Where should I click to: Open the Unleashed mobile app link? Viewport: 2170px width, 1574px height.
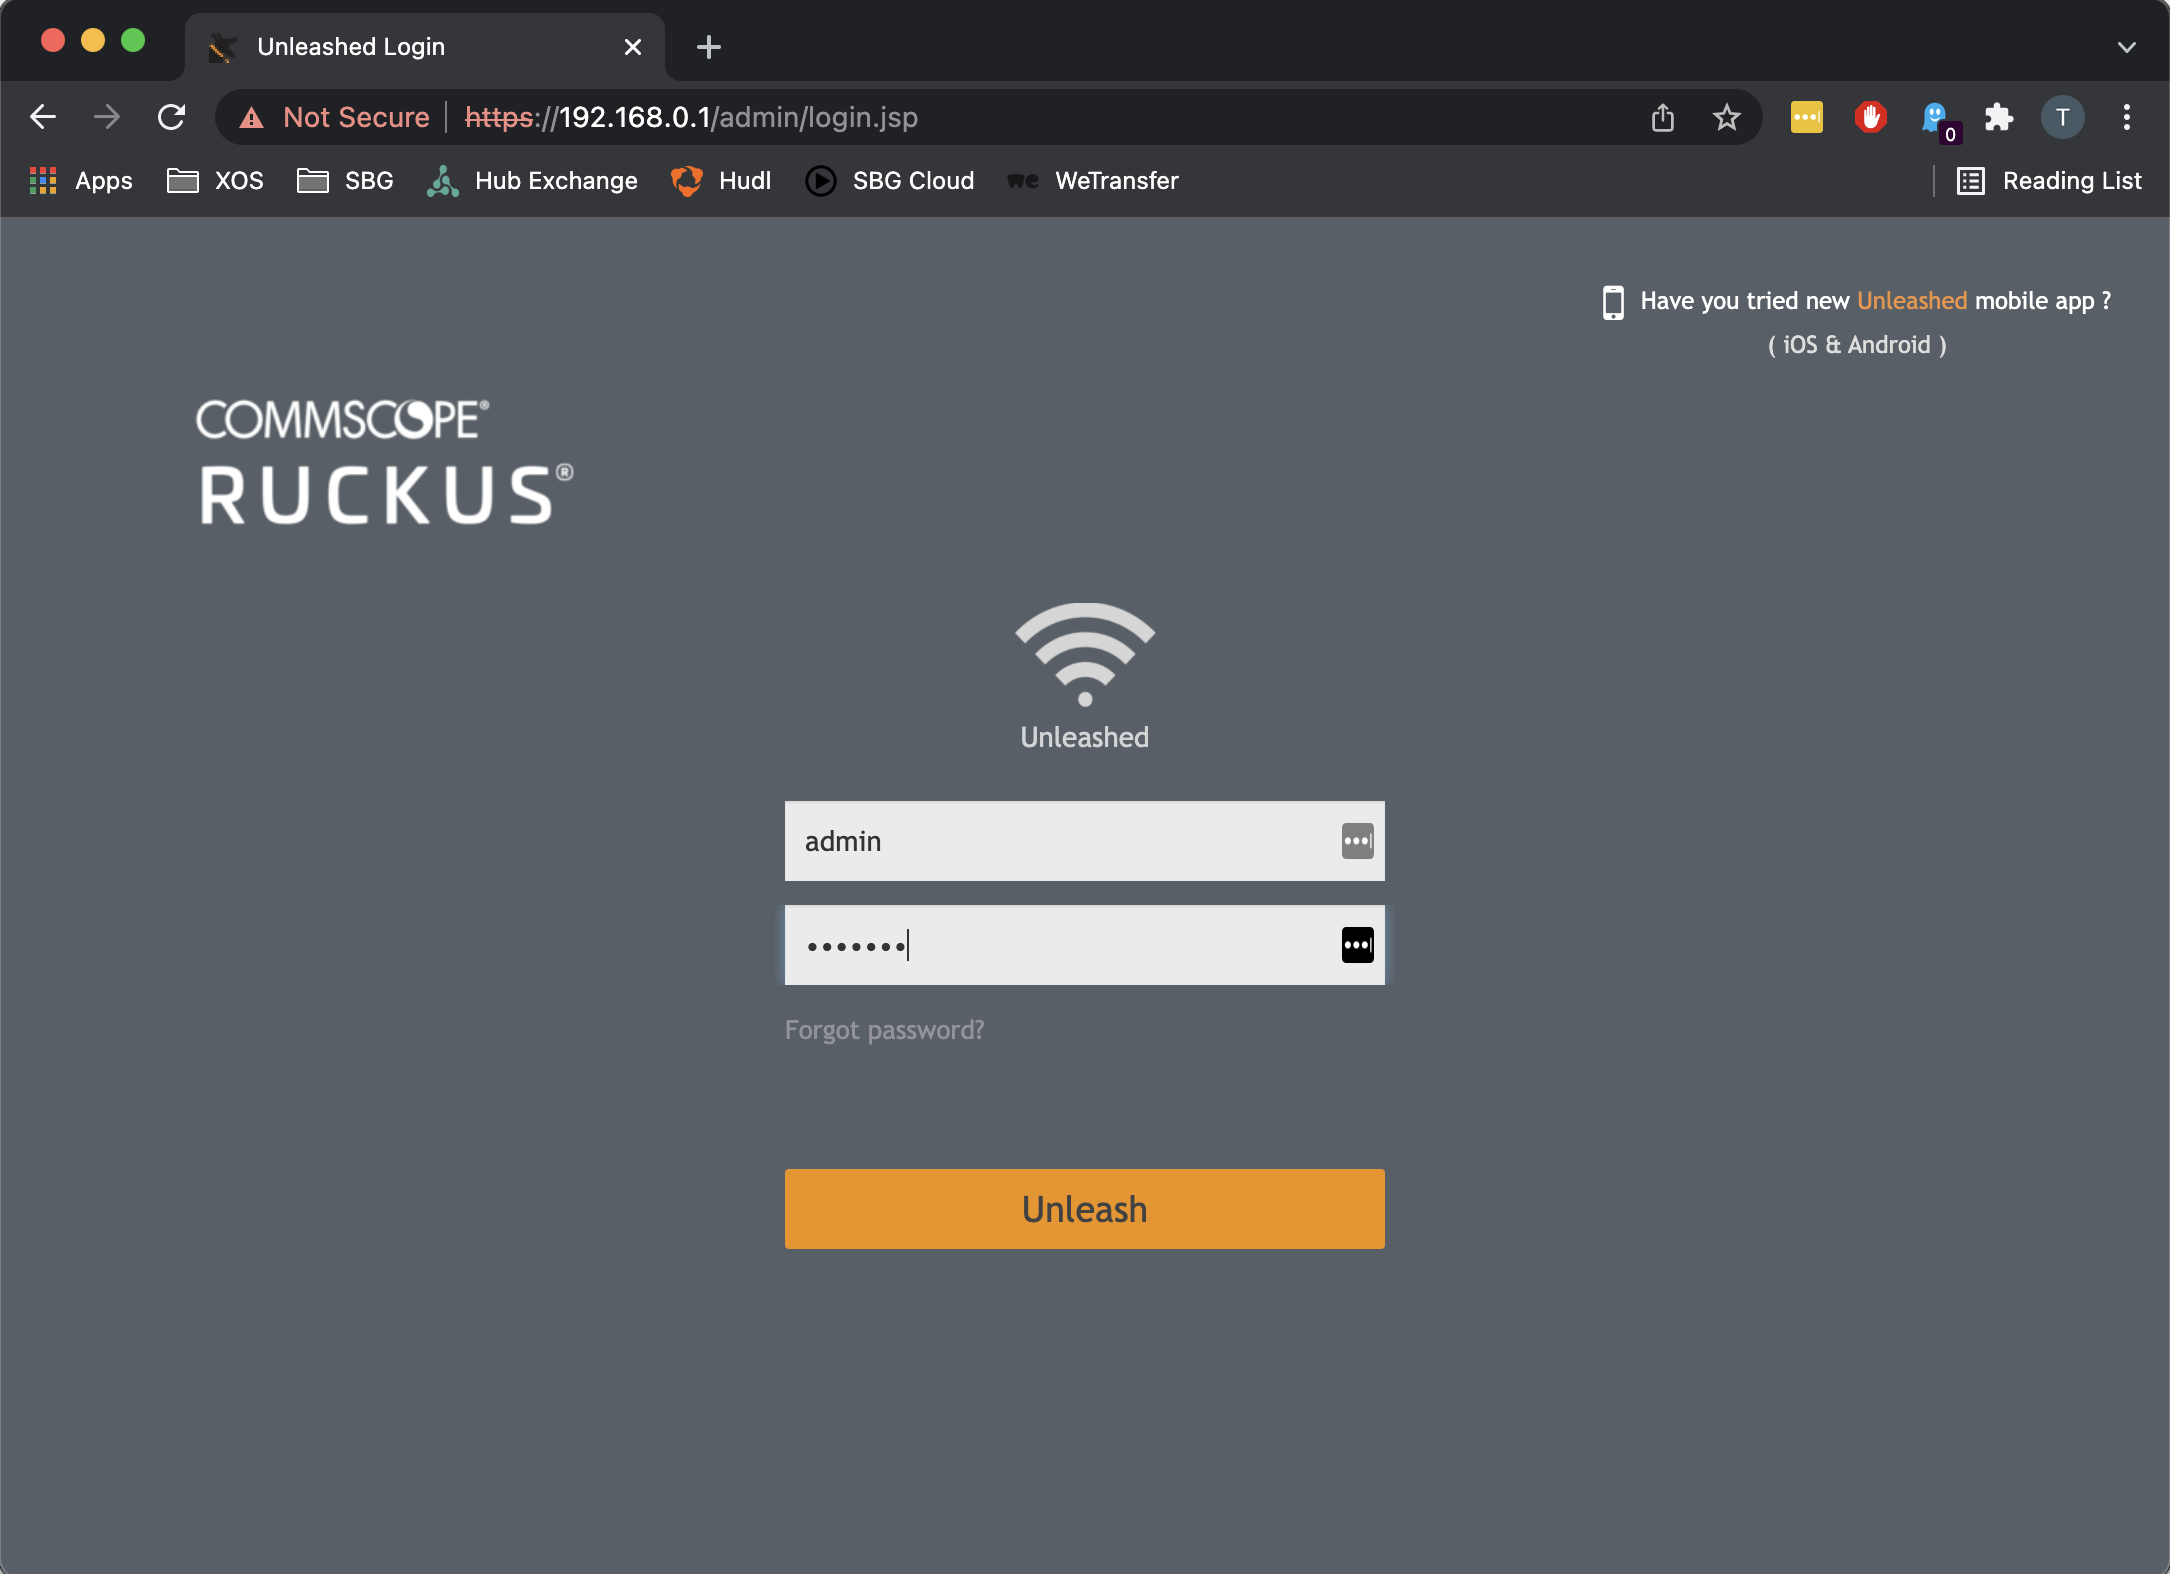pyautogui.click(x=1912, y=301)
